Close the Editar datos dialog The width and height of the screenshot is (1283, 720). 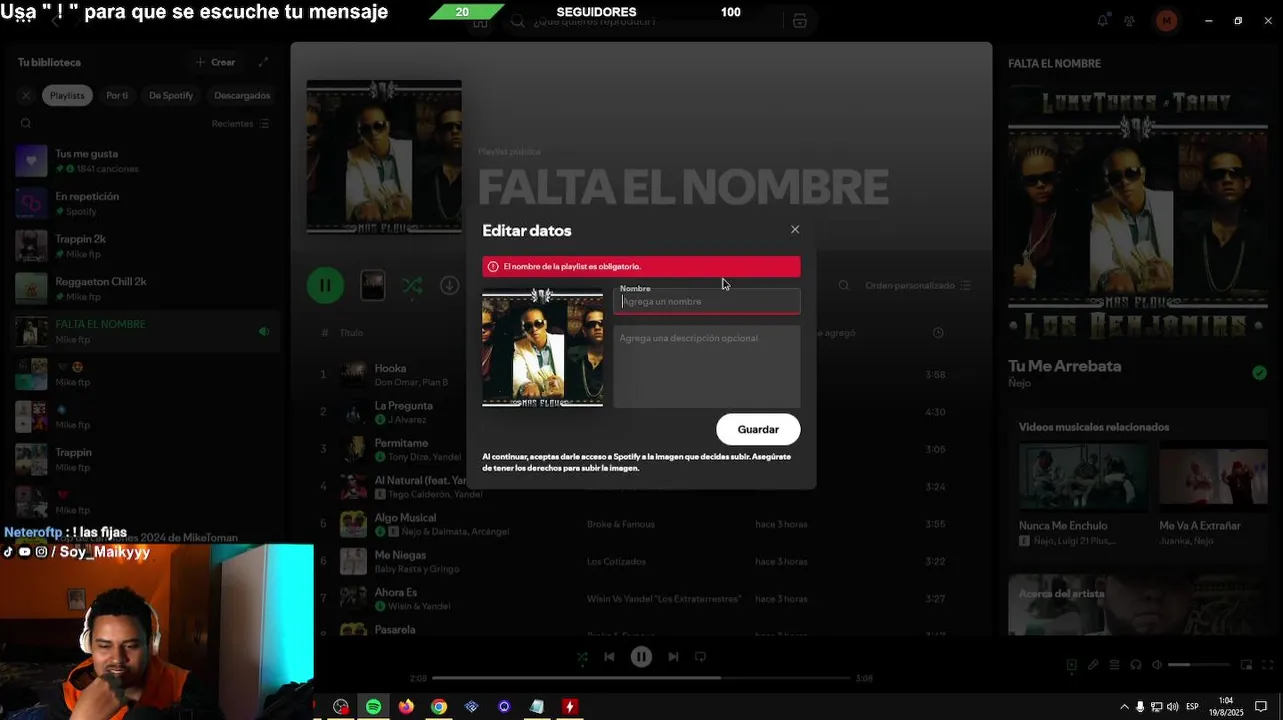(795, 229)
